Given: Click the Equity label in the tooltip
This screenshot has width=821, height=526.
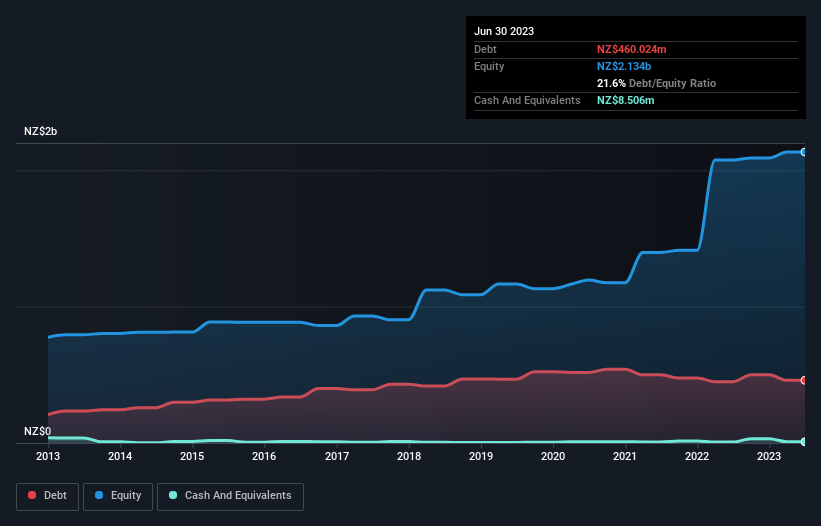Looking at the screenshot, I should tap(489, 66).
